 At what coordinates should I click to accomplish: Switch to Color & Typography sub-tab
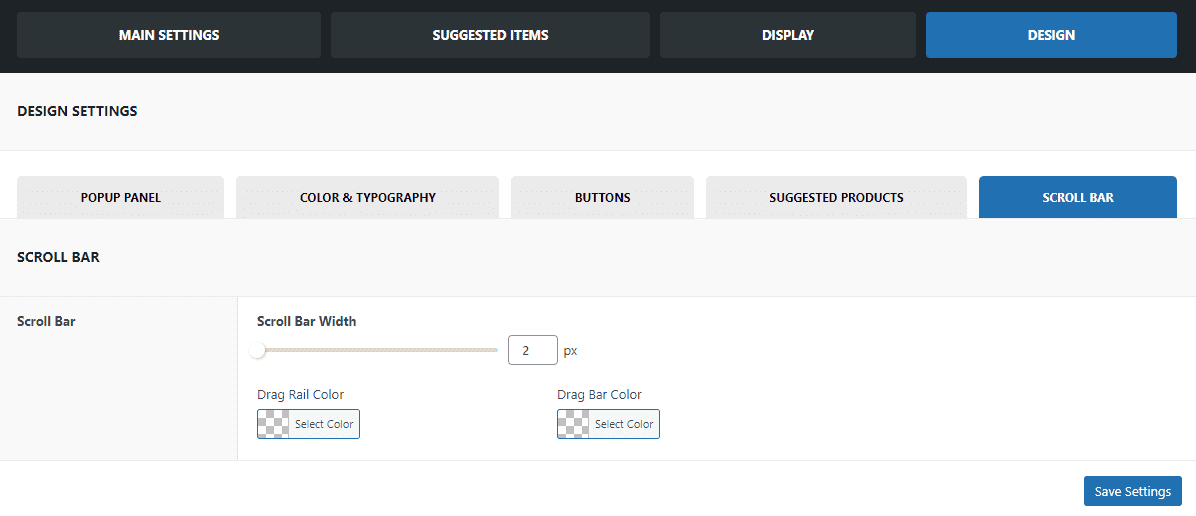pyautogui.click(x=368, y=198)
